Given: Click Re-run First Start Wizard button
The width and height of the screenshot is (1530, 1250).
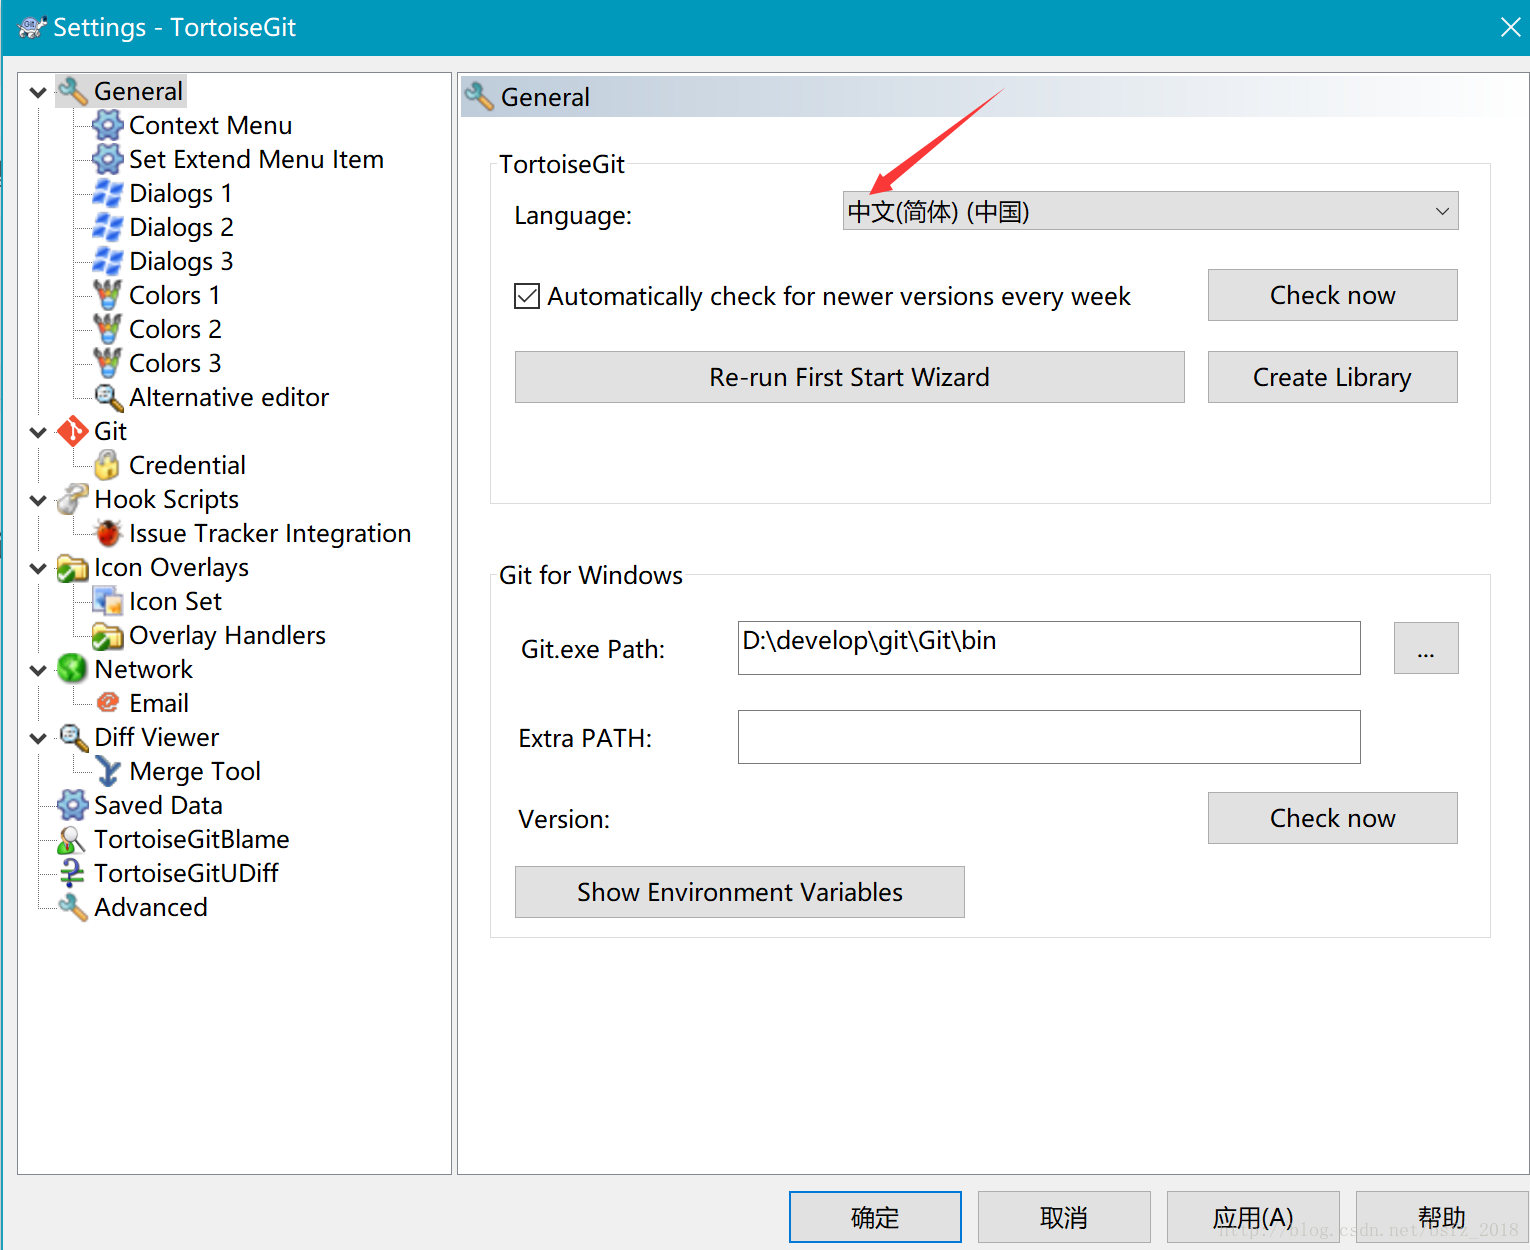Looking at the screenshot, I should 849,377.
